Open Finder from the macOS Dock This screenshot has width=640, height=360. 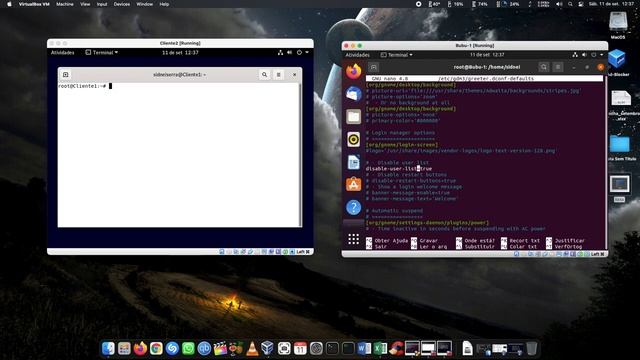point(108,348)
